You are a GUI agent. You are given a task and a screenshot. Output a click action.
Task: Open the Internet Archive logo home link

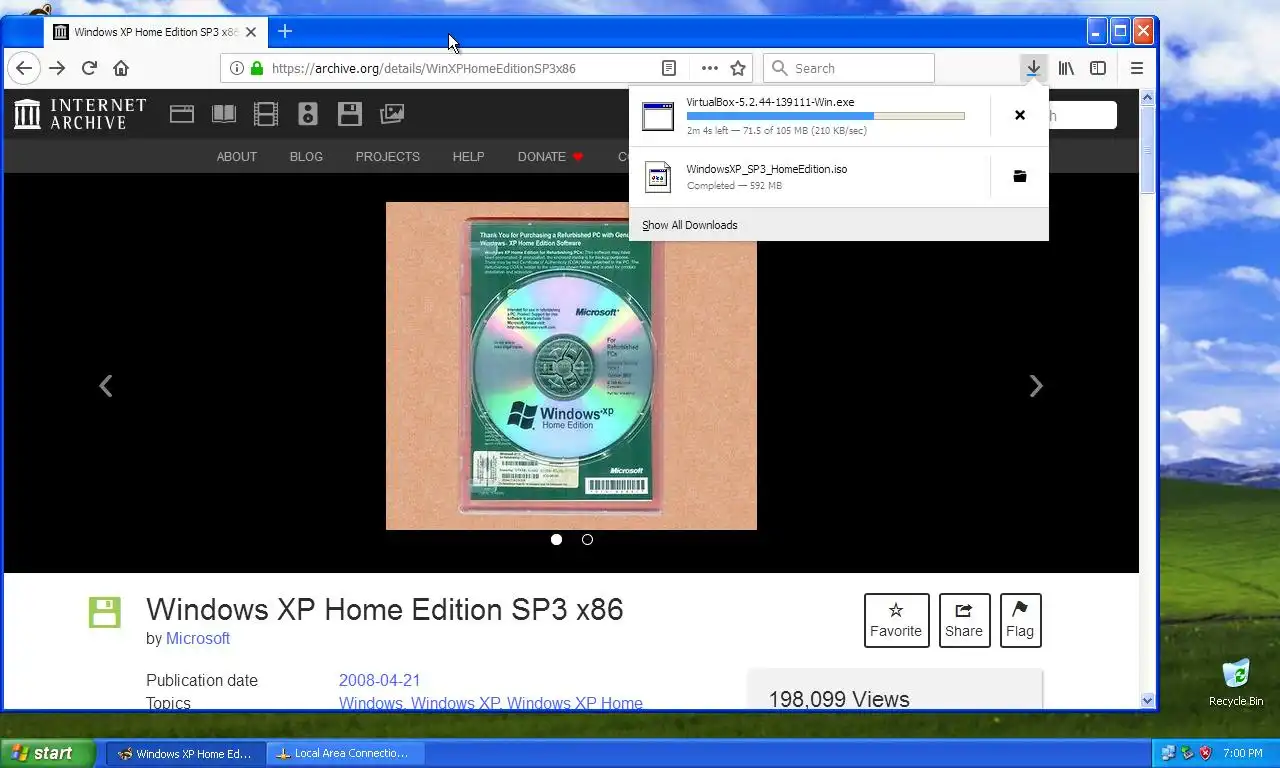[81, 114]
